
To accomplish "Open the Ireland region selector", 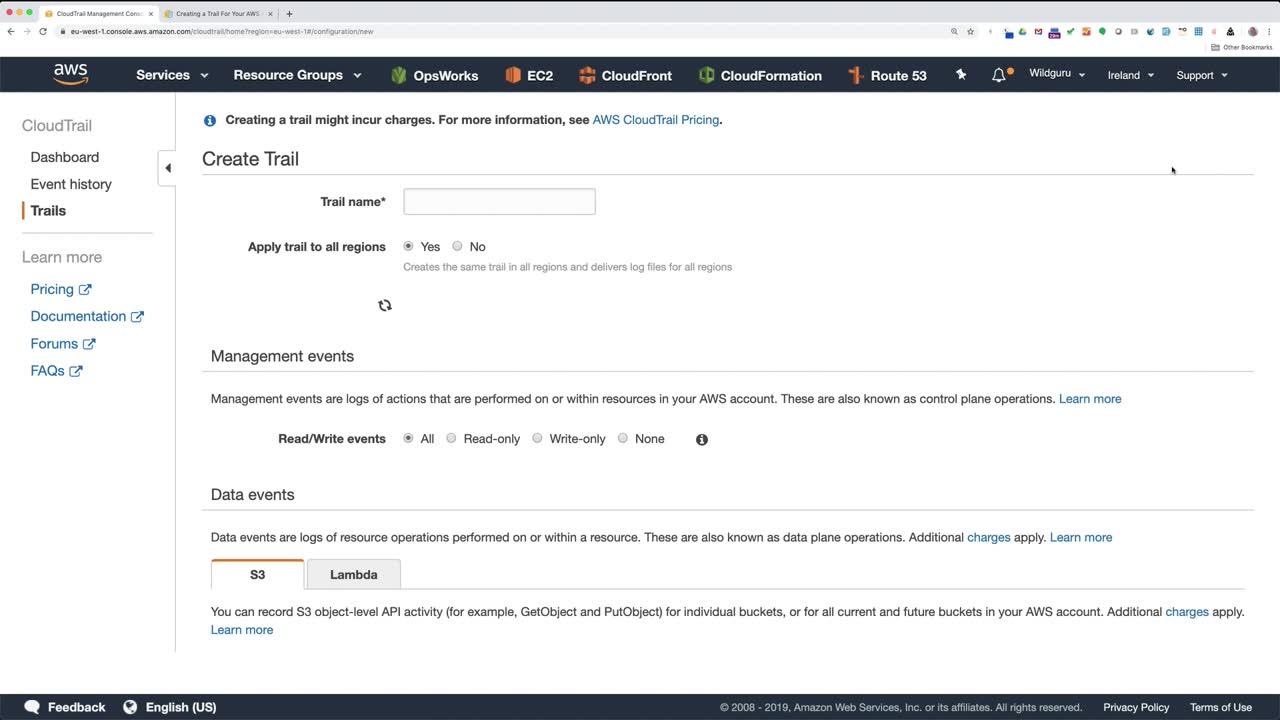I will click(x=1130, y=75).
